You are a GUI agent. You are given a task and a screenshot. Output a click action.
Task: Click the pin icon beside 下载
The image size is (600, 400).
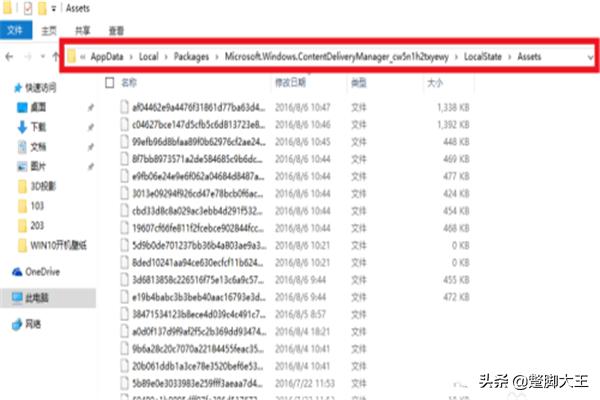[x=91, y=127]
